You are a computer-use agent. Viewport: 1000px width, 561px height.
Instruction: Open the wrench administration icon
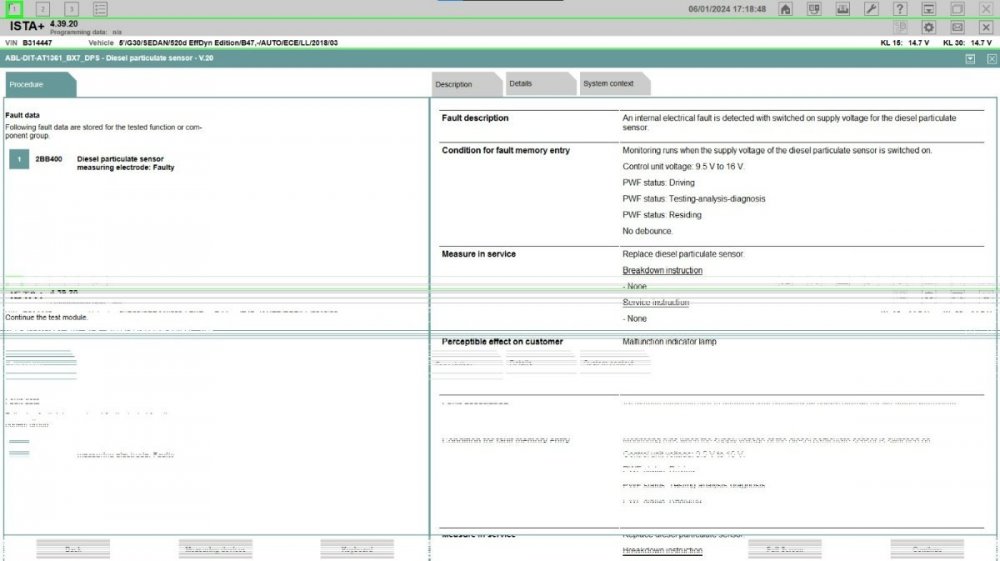[871, 9]
